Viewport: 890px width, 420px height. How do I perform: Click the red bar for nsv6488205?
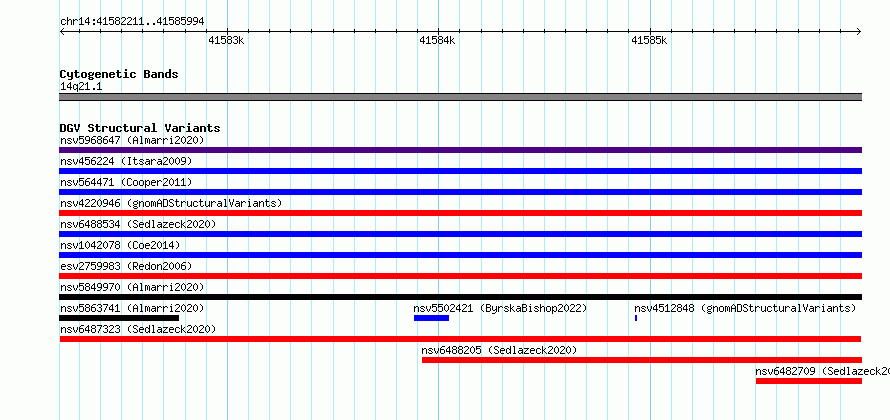pyautogui.click(x=642, y=360)
